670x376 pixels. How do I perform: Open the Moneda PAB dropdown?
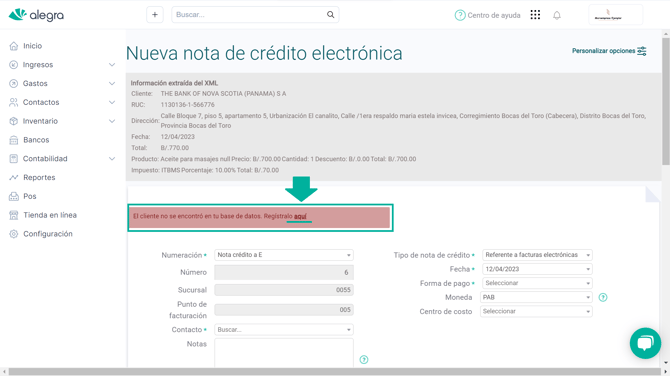pyautogui.click(x=536, y=297)
